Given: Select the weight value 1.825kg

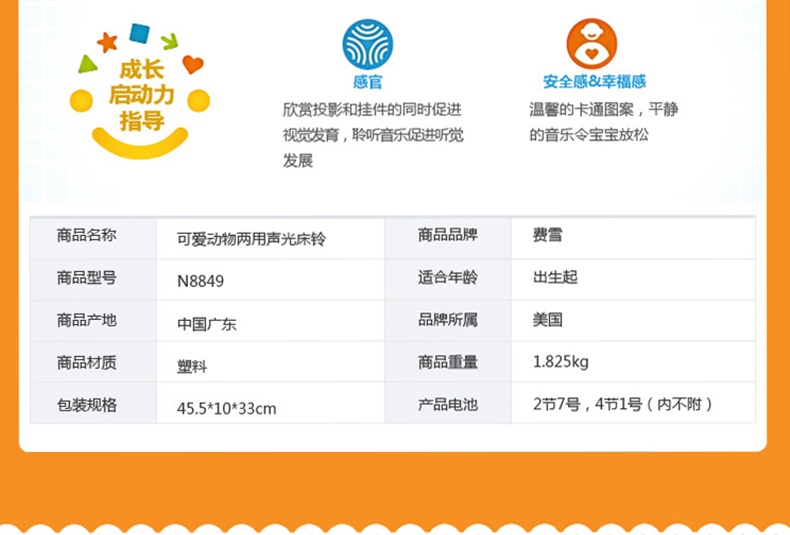Looking at the screenshot, I should 561,362.
